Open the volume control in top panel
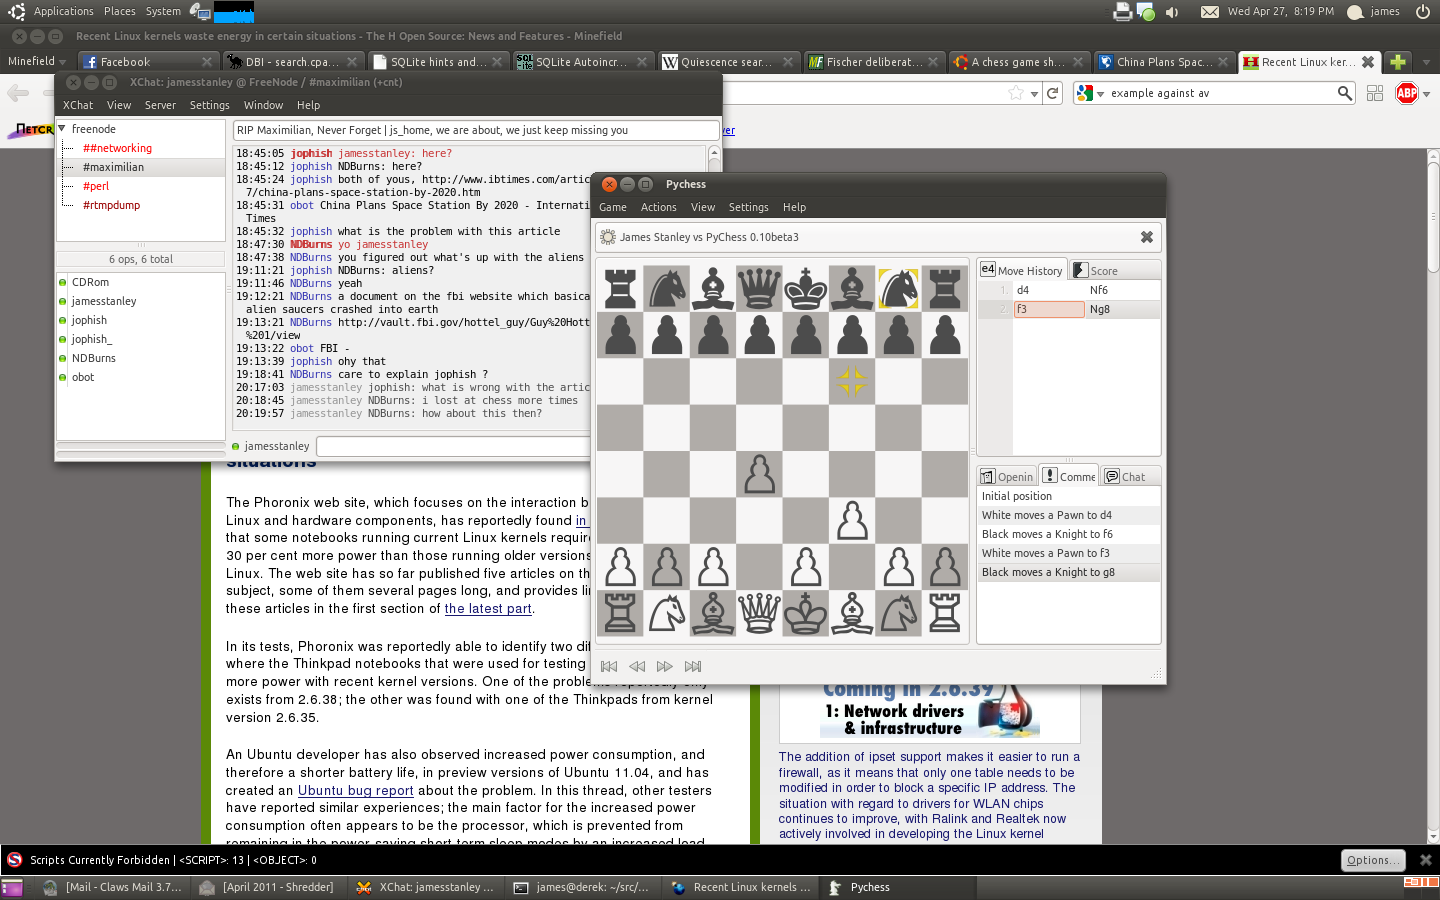Screen dimensions: 1440x900 click(1172, 12)
